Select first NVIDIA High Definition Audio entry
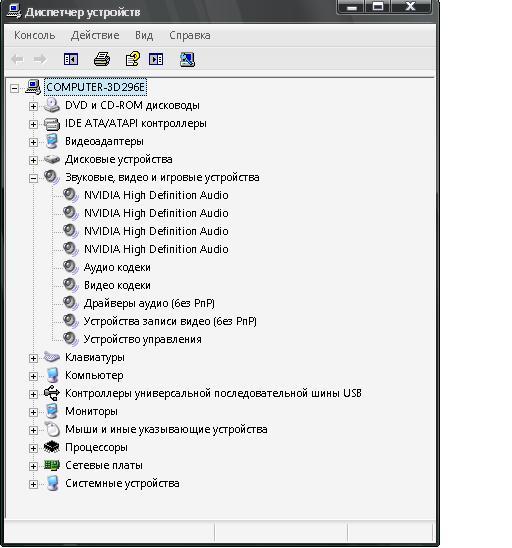512x548 pixels. point(156,195)
